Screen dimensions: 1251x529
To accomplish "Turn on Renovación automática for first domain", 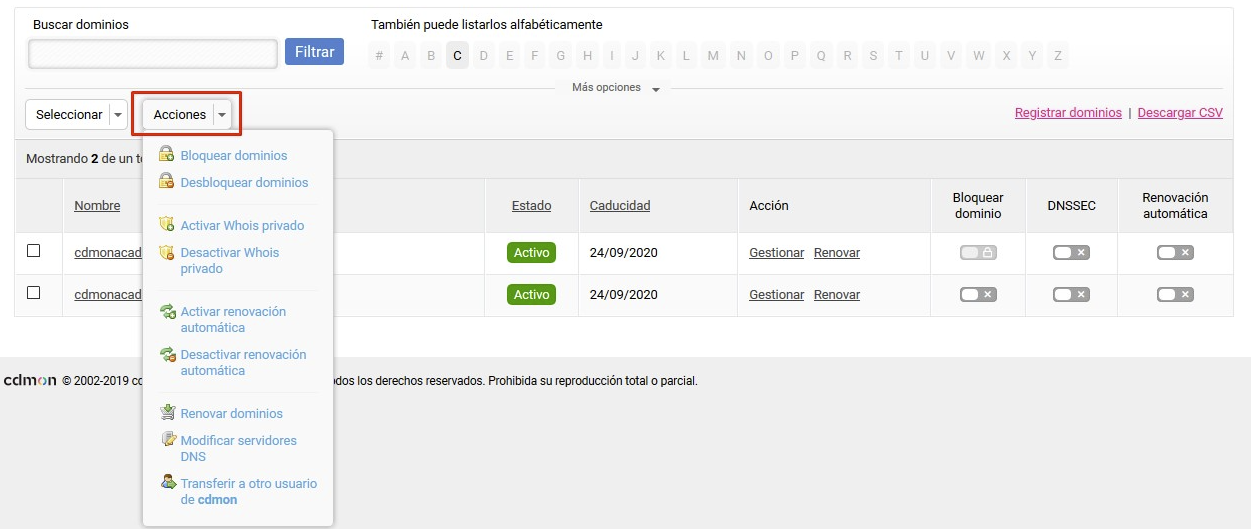I will coord(1175,253).
